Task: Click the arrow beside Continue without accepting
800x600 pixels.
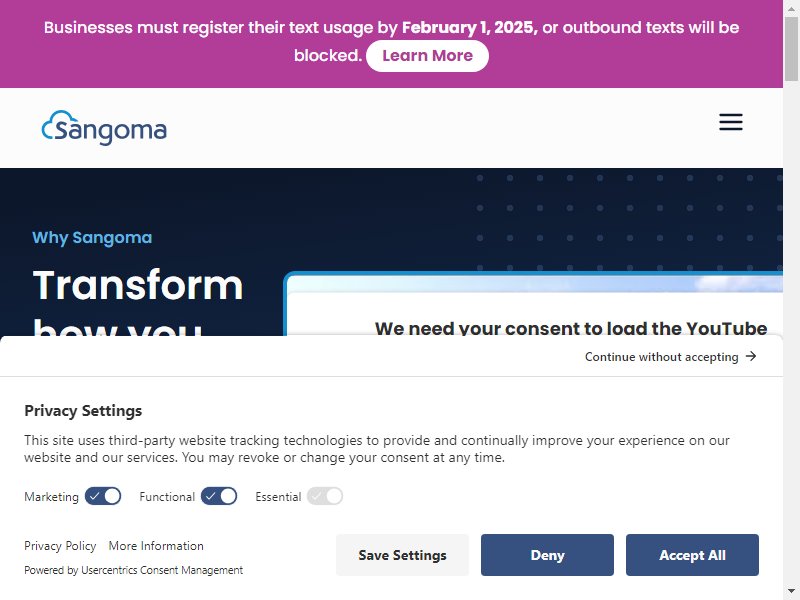Action: click(x=751, y=356)
